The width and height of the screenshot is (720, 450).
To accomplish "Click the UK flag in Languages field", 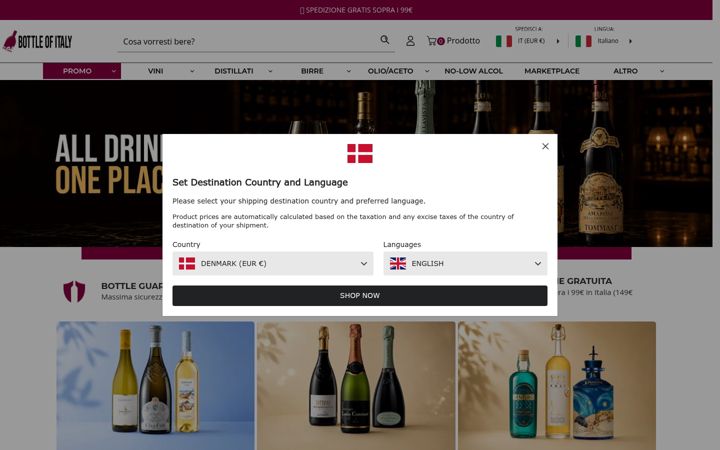I will [x=398, y=264].
